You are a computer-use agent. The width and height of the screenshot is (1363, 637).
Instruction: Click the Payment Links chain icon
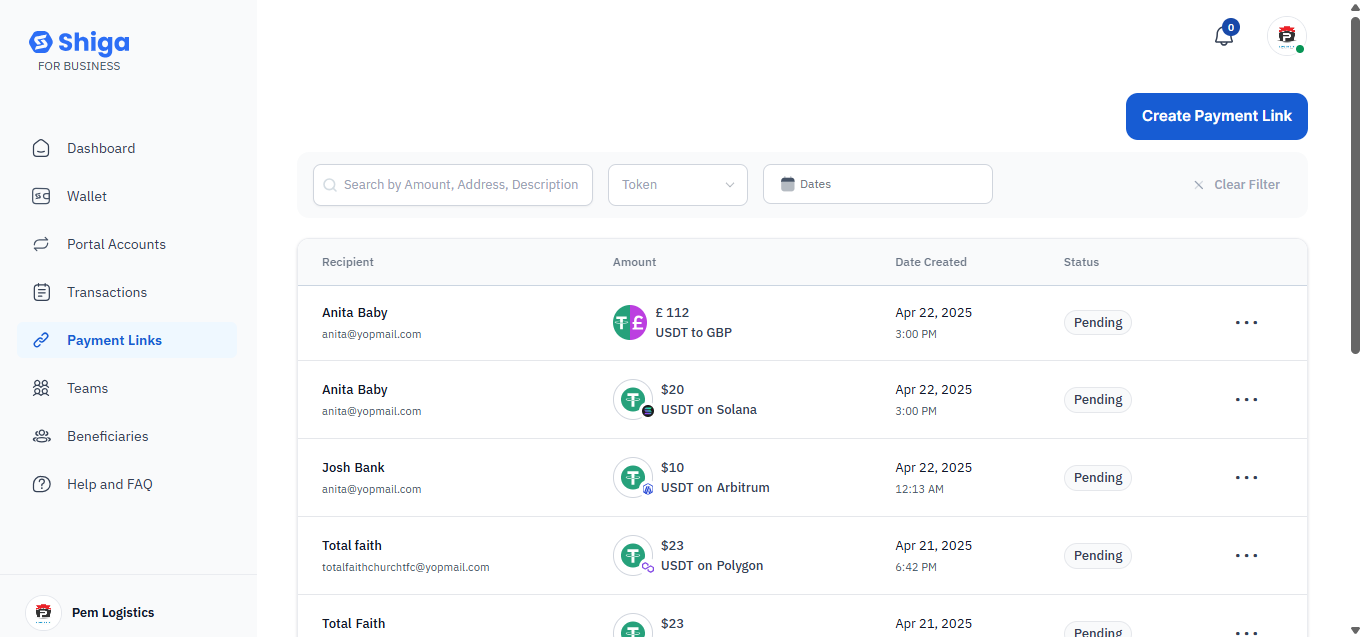[41, 340]
